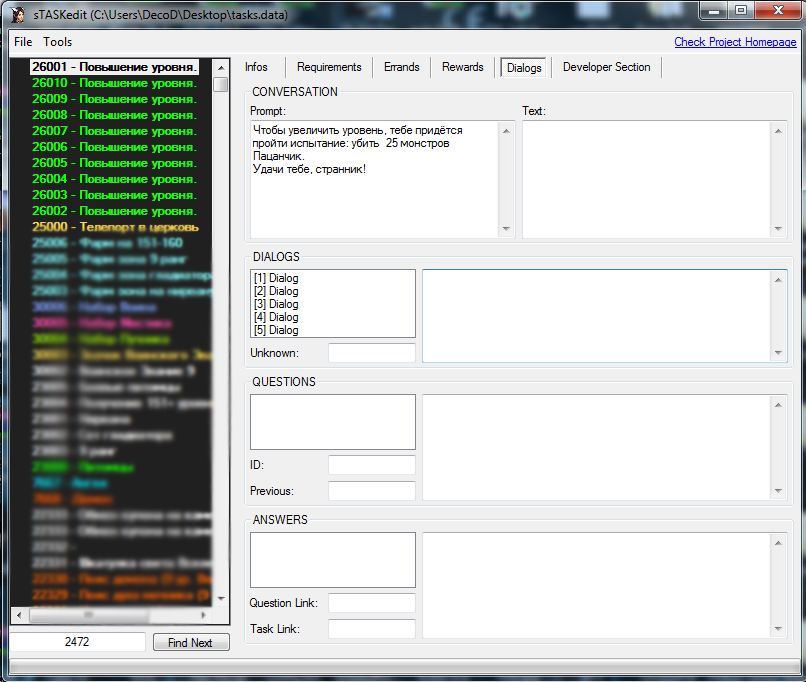Image resolution: width=806 pixels, height=682 pixels.
Task: Switch to the Requirements tab
Action: (x=329, y=67)
